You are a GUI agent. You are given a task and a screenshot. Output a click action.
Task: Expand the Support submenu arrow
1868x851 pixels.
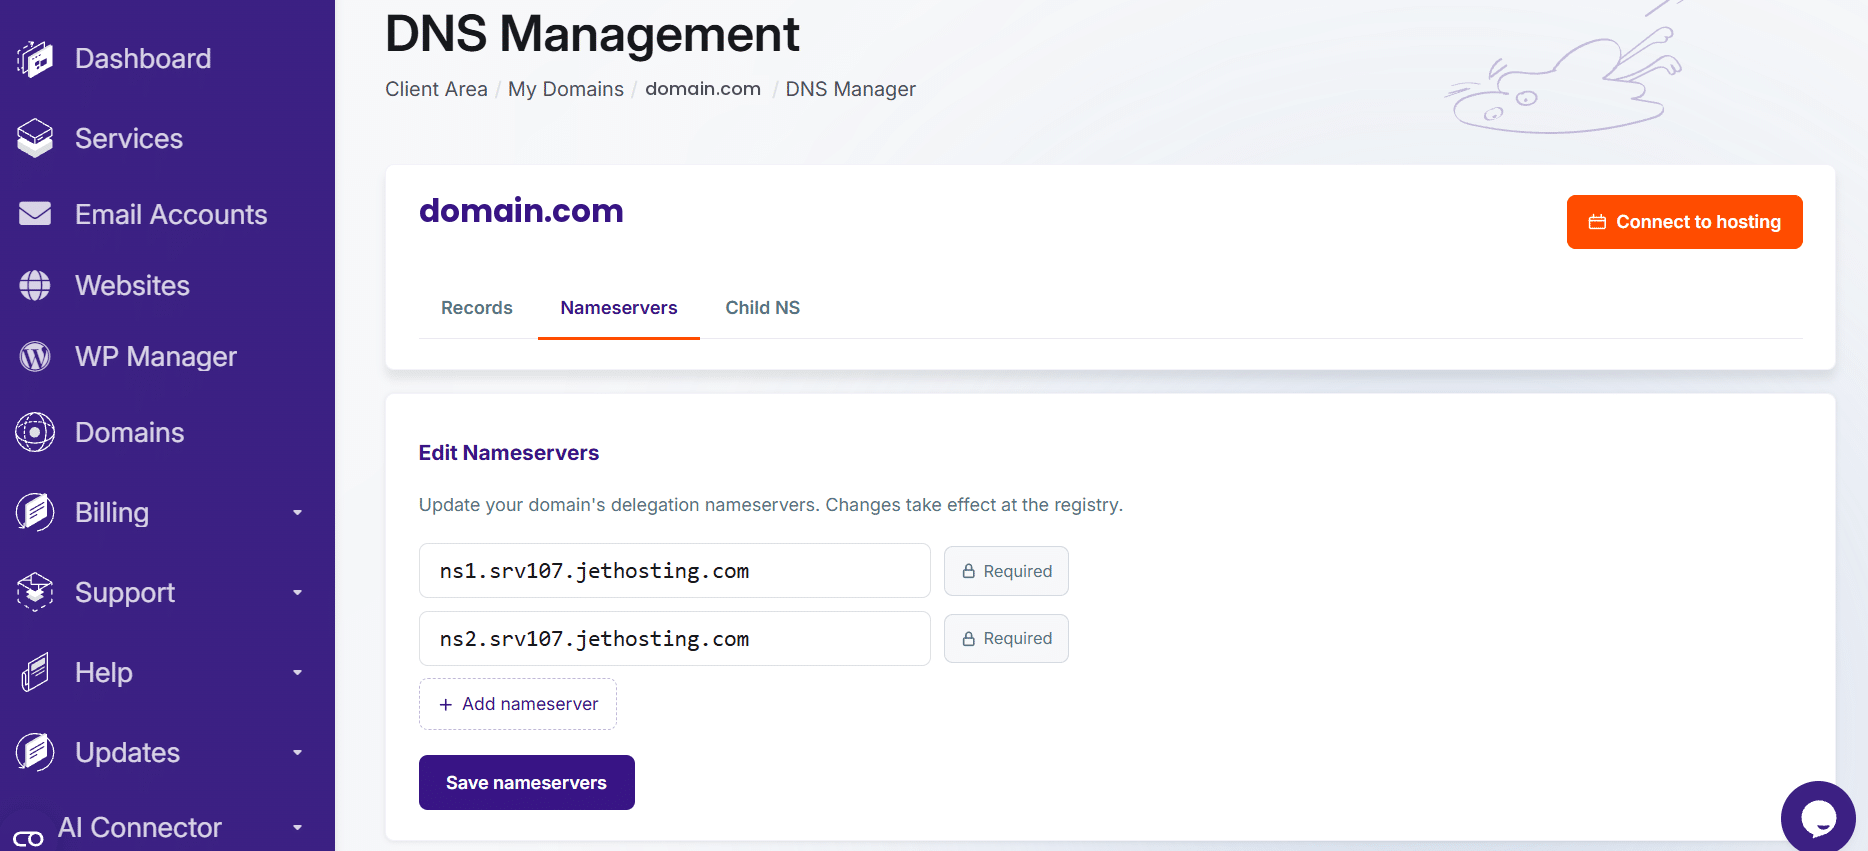(297, 592)
